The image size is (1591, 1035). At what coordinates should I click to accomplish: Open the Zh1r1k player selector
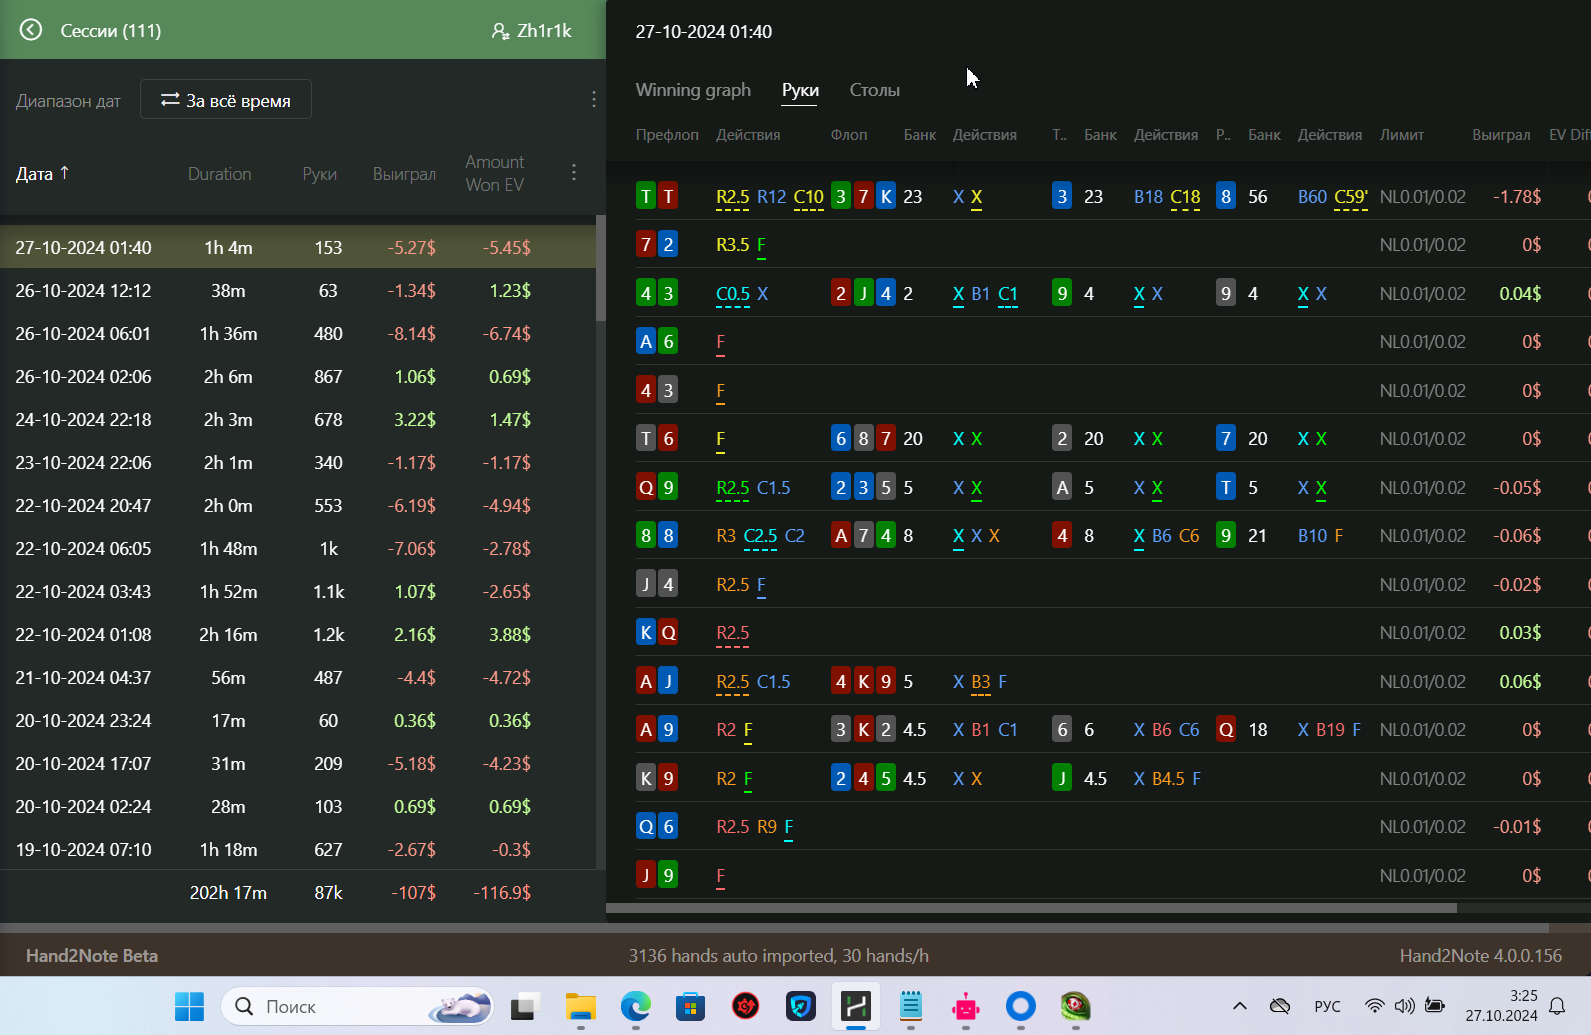point(531,31)
